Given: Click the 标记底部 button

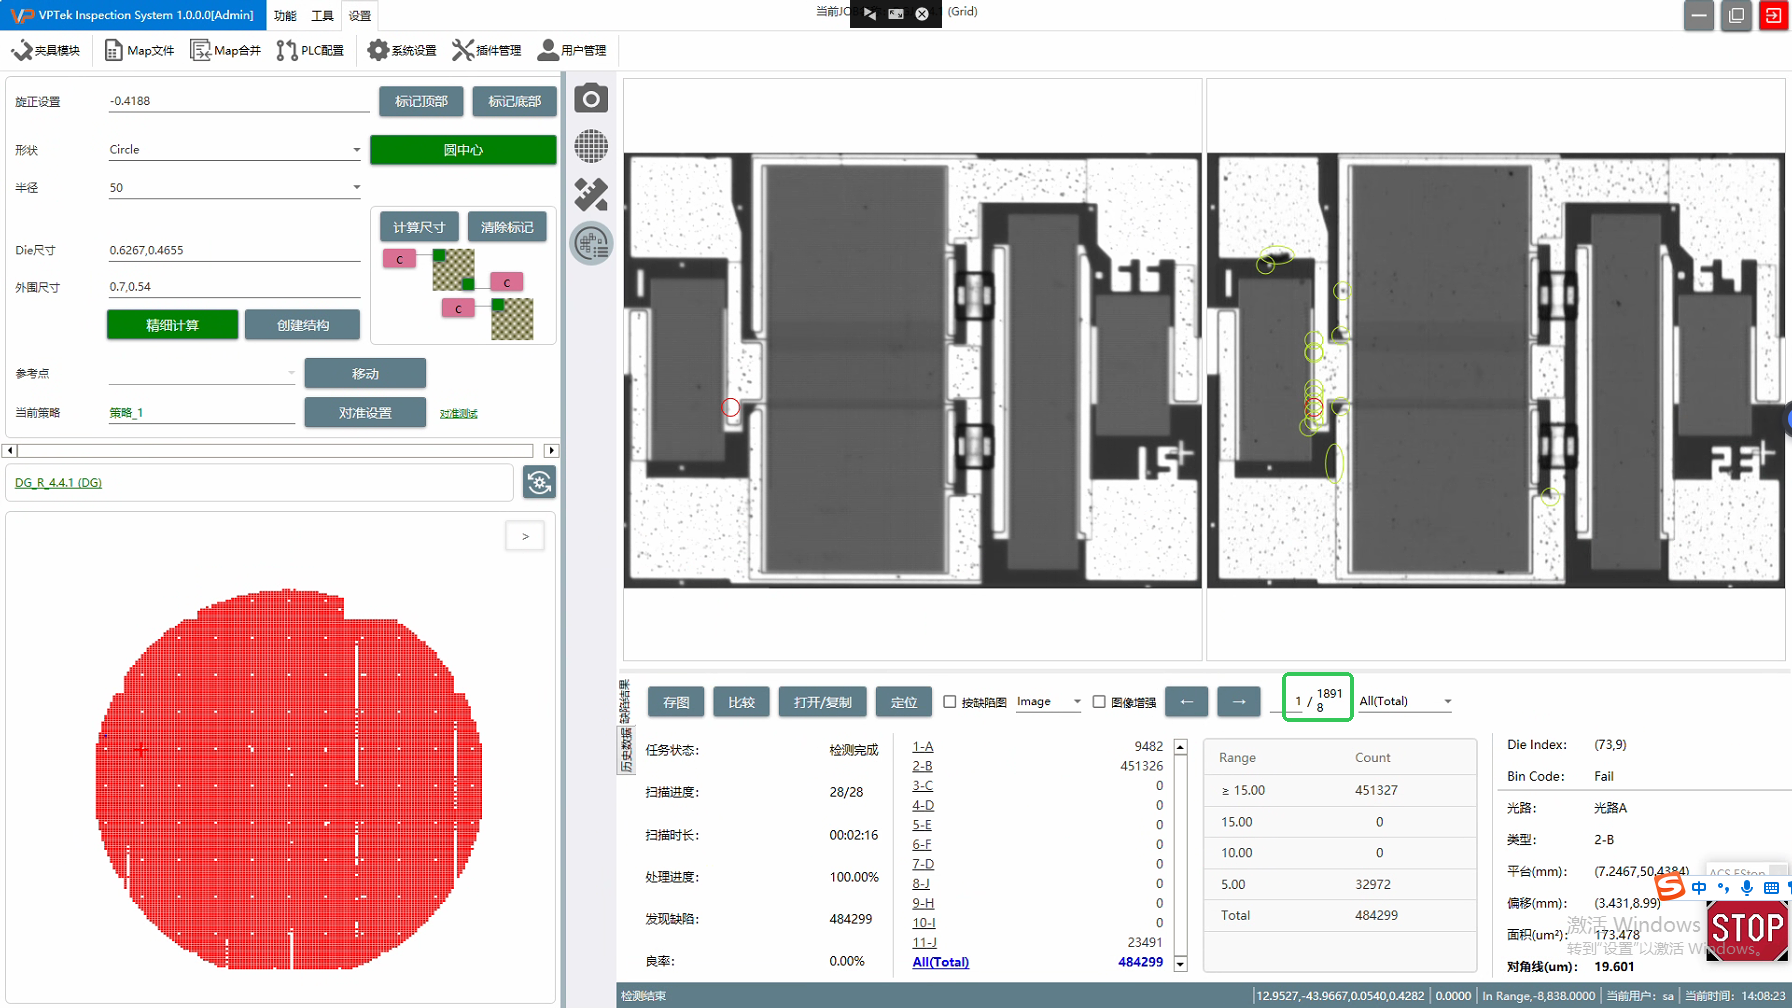Looking at the screenshot, I should (514, 101).
